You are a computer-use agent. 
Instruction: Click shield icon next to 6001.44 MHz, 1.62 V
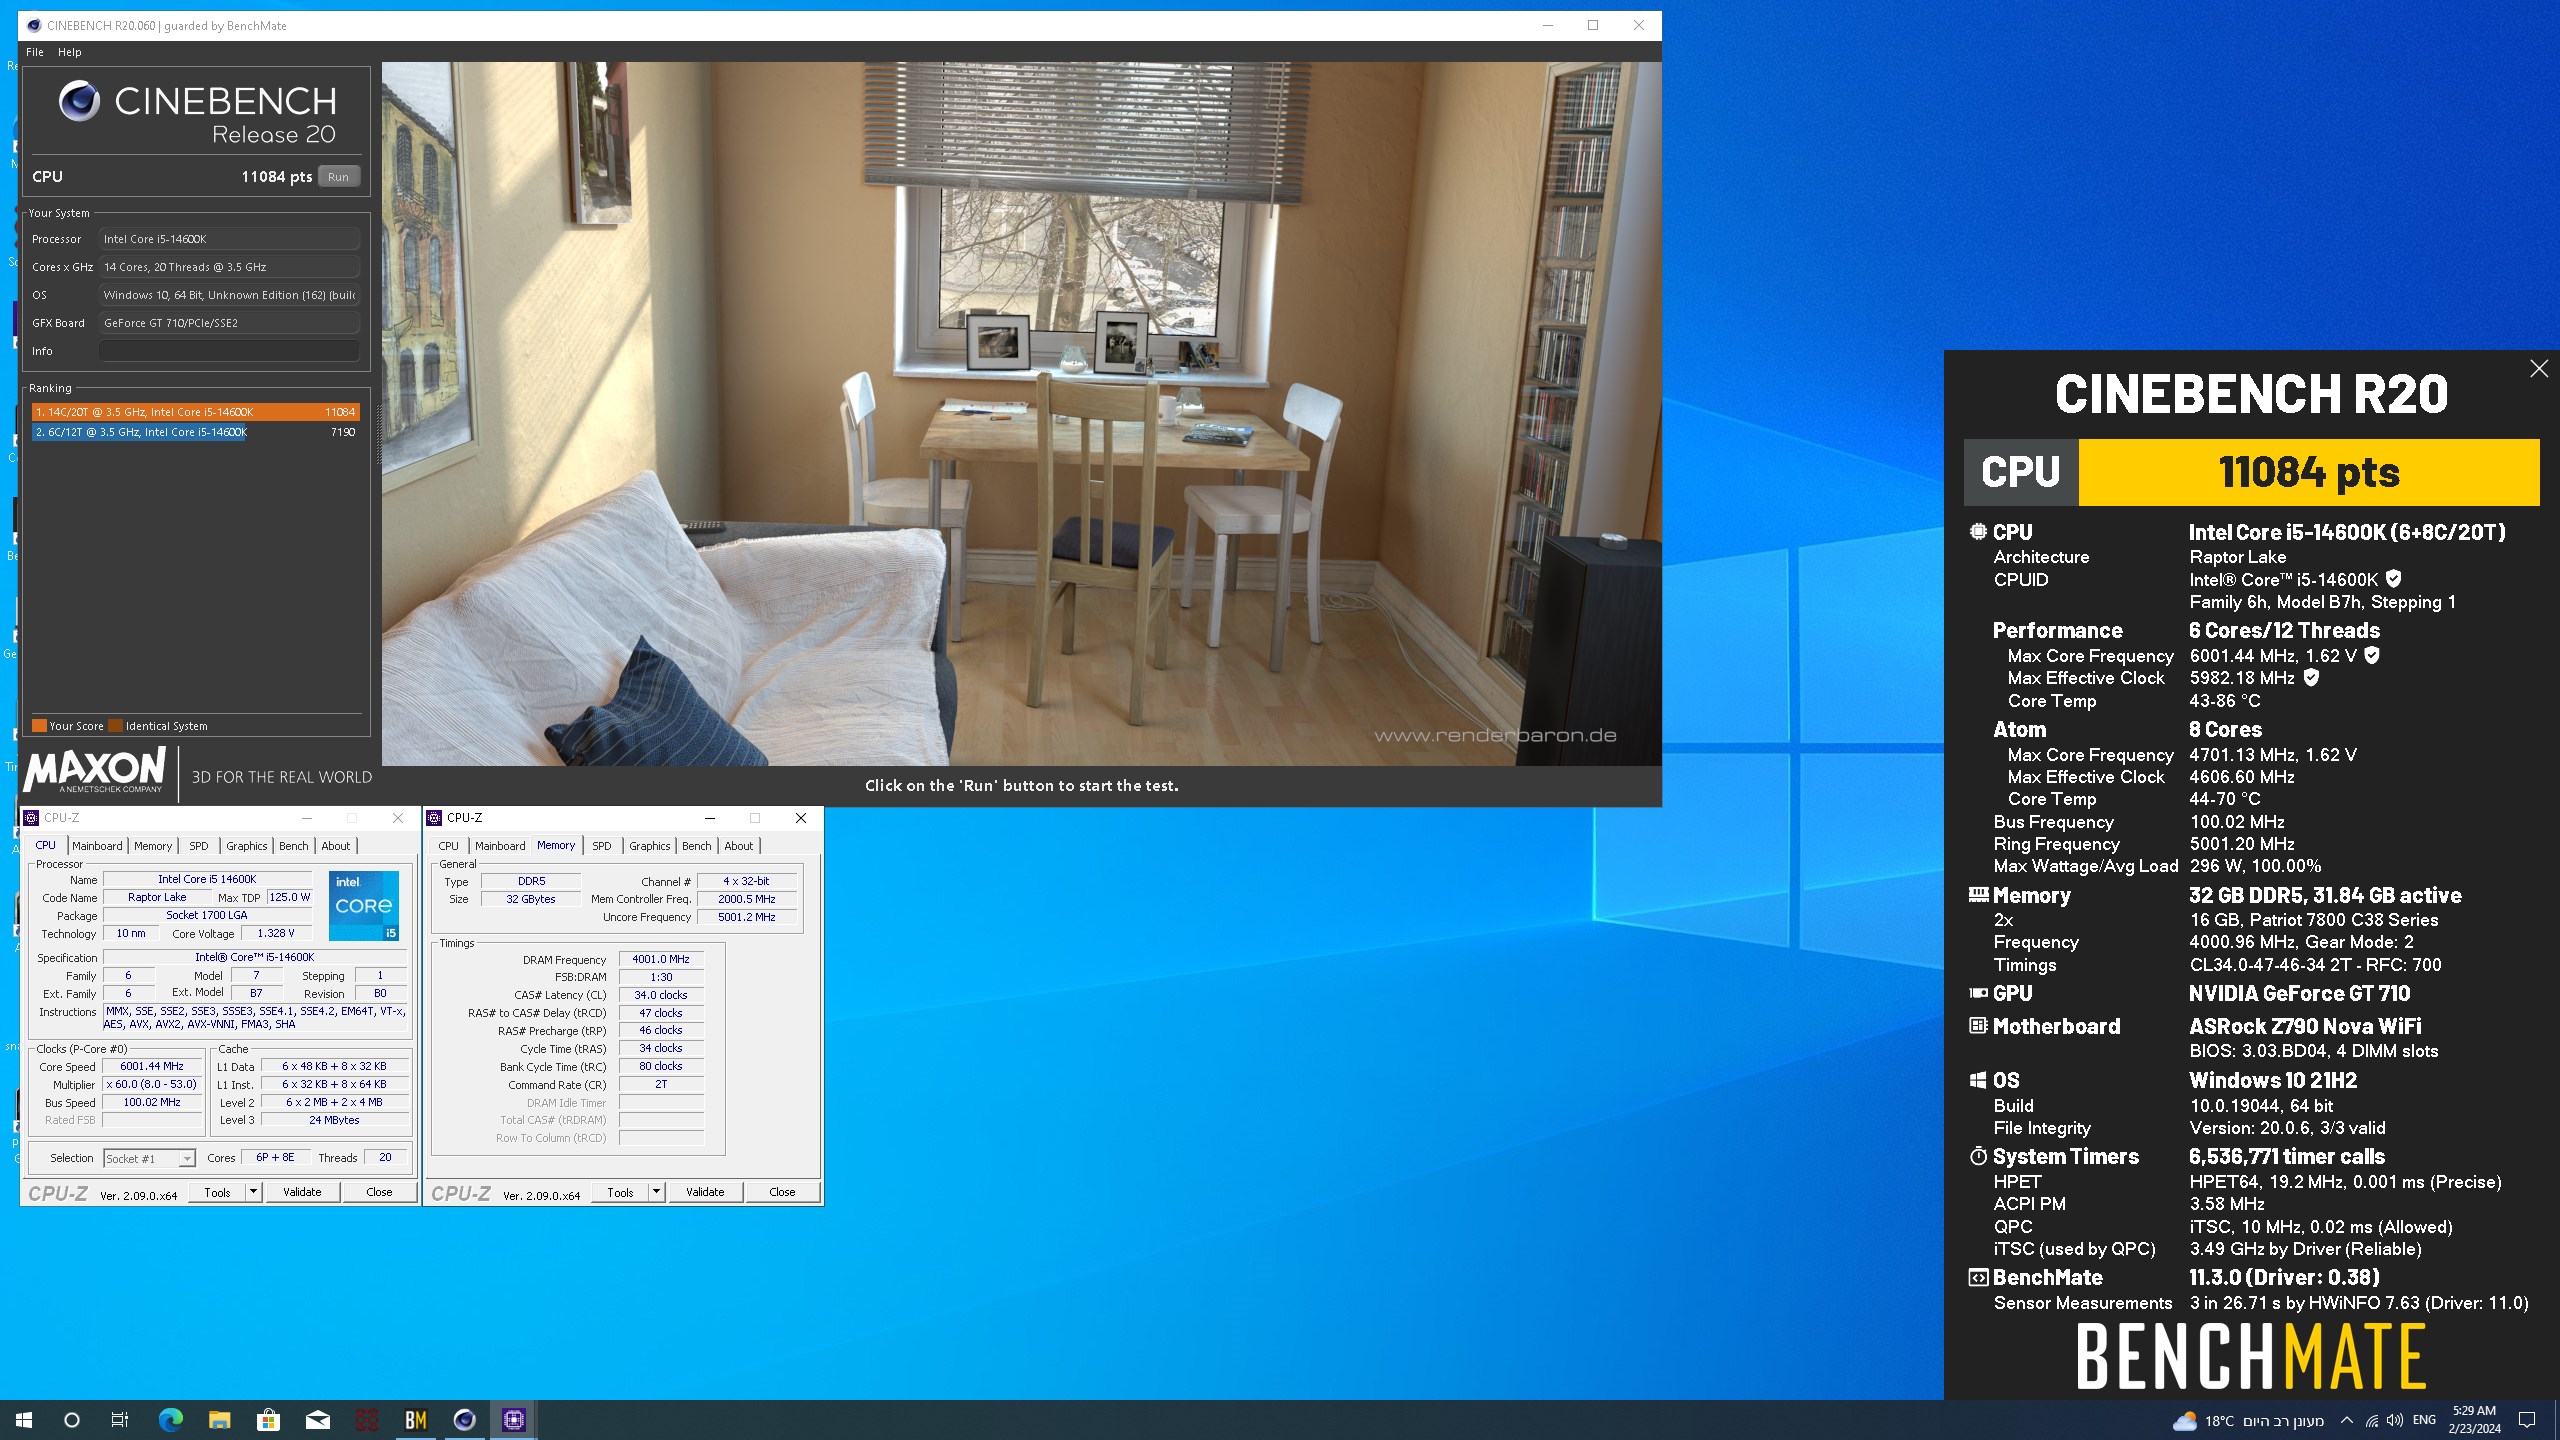point(2372,655)
